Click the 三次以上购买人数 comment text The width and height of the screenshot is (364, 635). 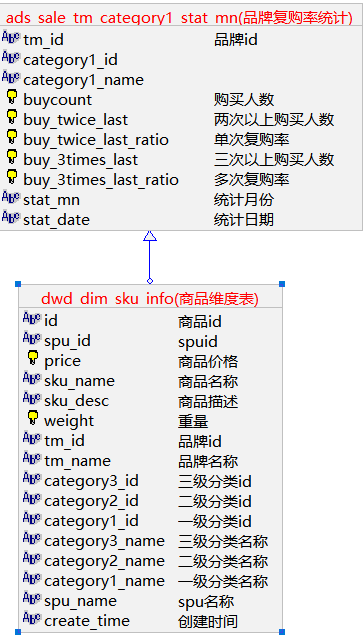274,160
